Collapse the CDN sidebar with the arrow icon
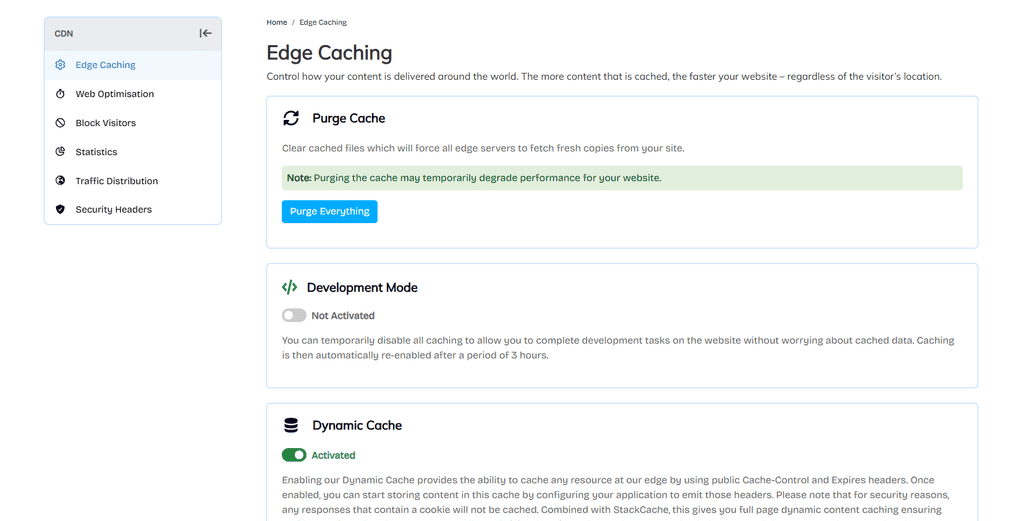1024x521 pixels. click(x=205, y=33)
